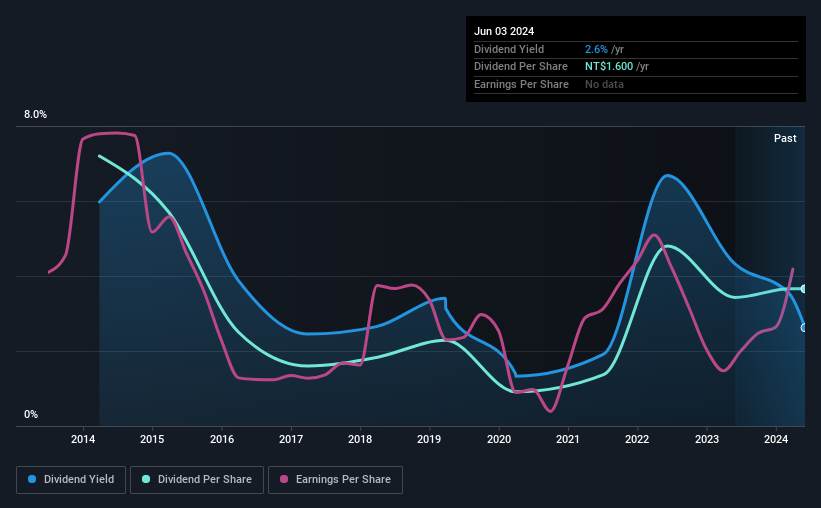Viewport: 821px width, 508px height.
Task: Click the 2015 x-axis label
Action: coord(152,439)
